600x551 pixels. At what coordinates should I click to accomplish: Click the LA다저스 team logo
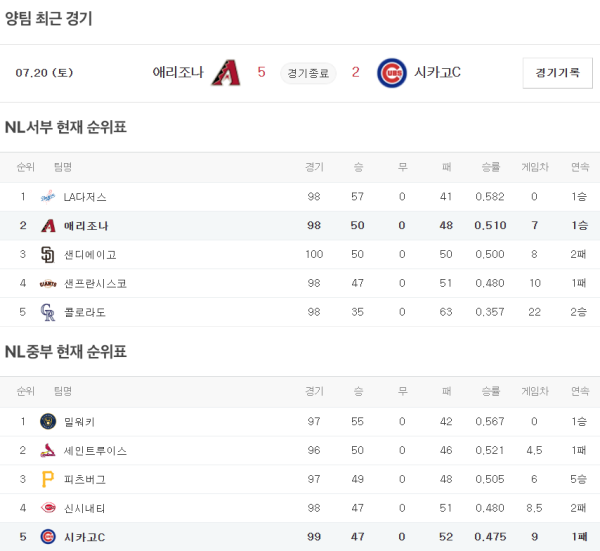(47, 197)
